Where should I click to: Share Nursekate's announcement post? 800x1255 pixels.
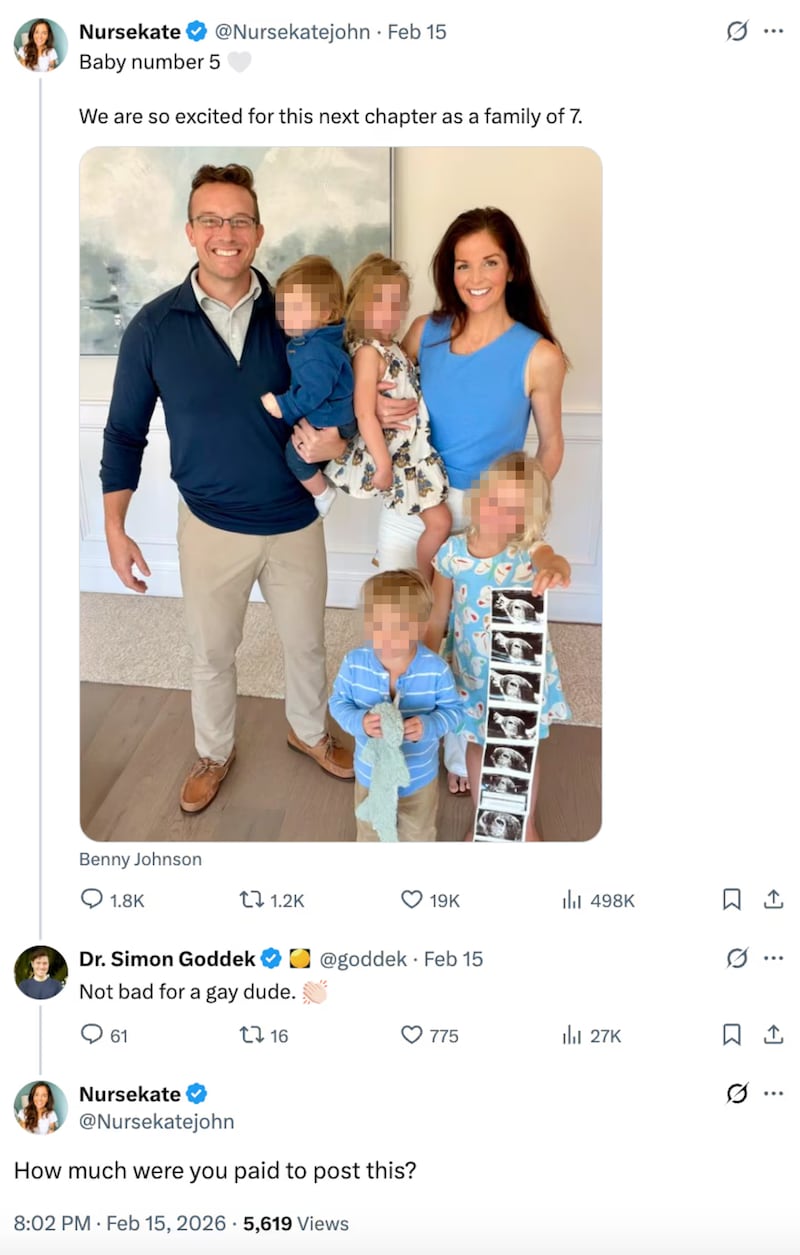(x=773, y=900)
